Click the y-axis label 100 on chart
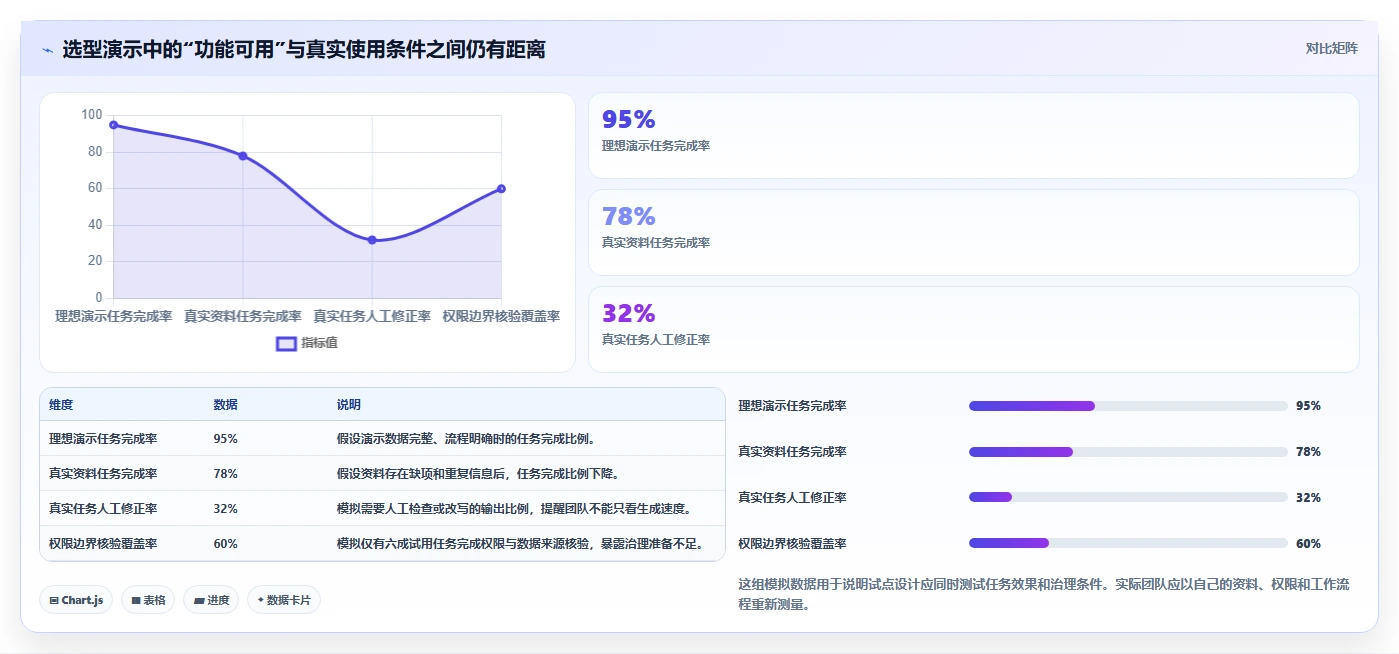1399x654 pixels. (92, 115)
